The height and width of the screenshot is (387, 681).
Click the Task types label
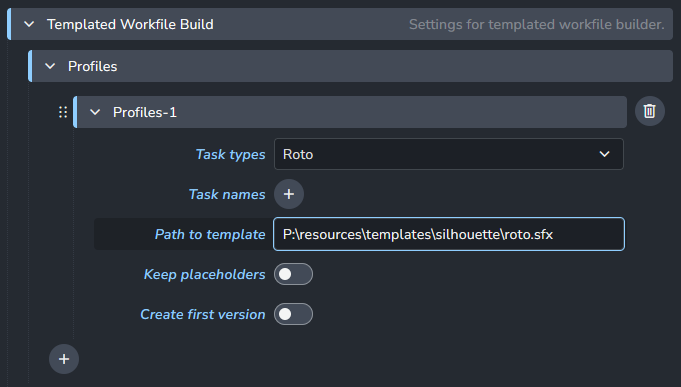point(230,154)
